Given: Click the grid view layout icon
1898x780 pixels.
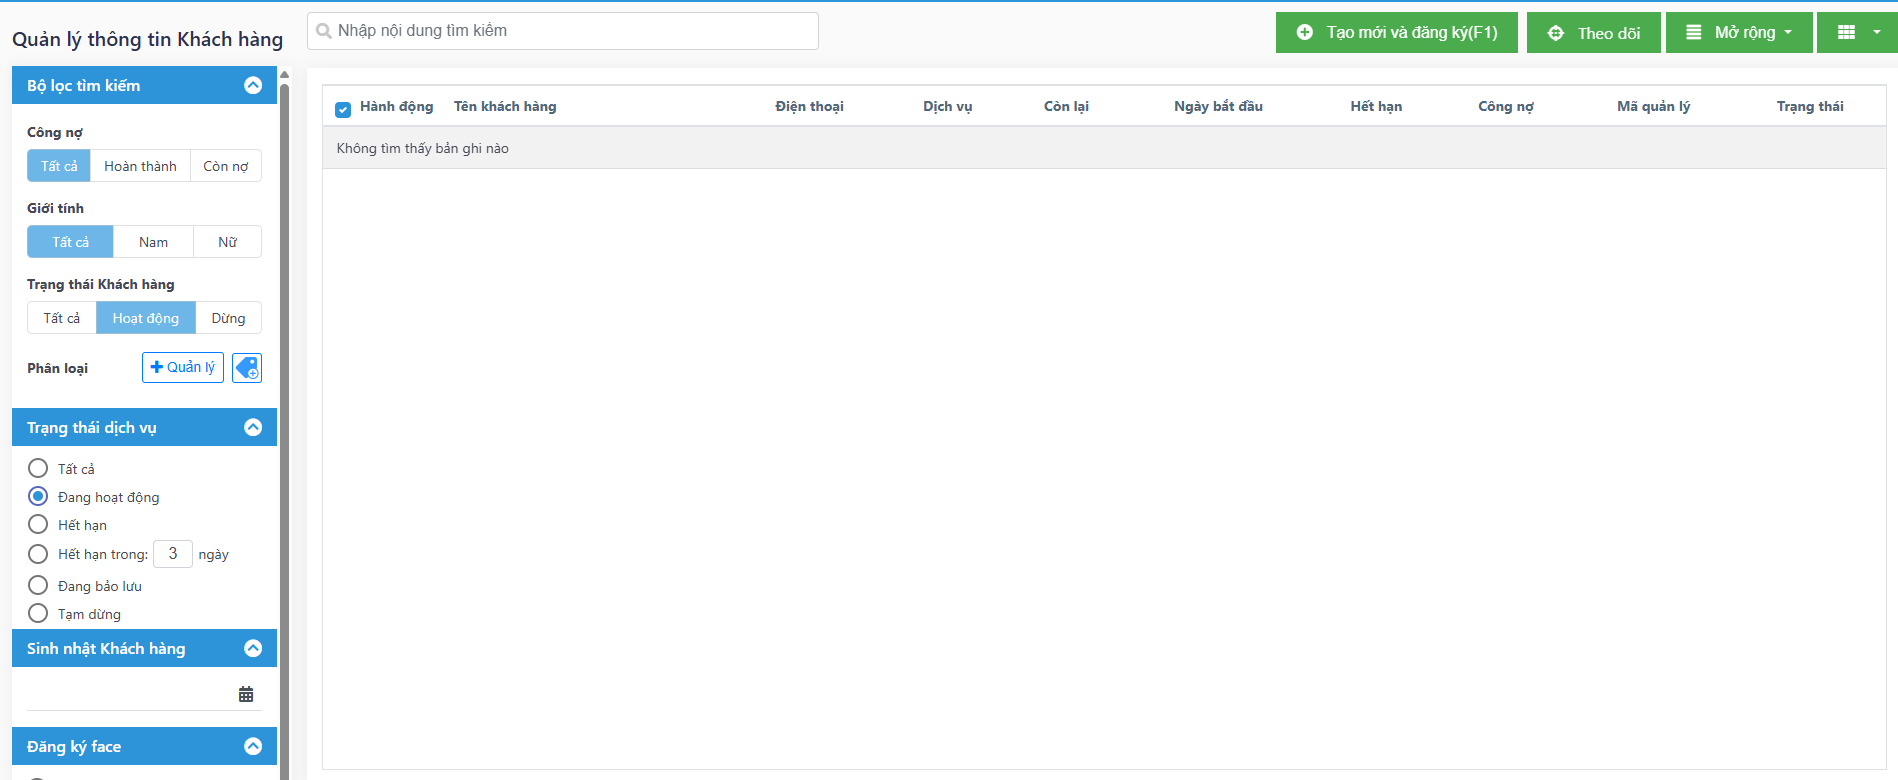Looking at the screenshot, I should [x=1847, y=33].
